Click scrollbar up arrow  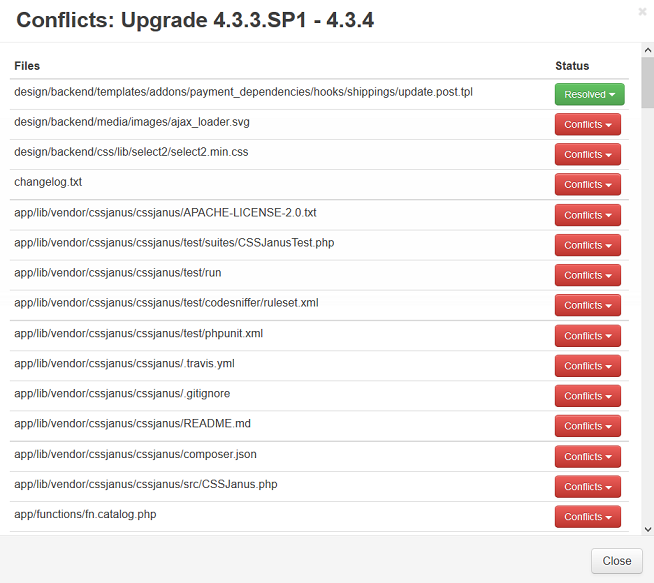[647, 50]
